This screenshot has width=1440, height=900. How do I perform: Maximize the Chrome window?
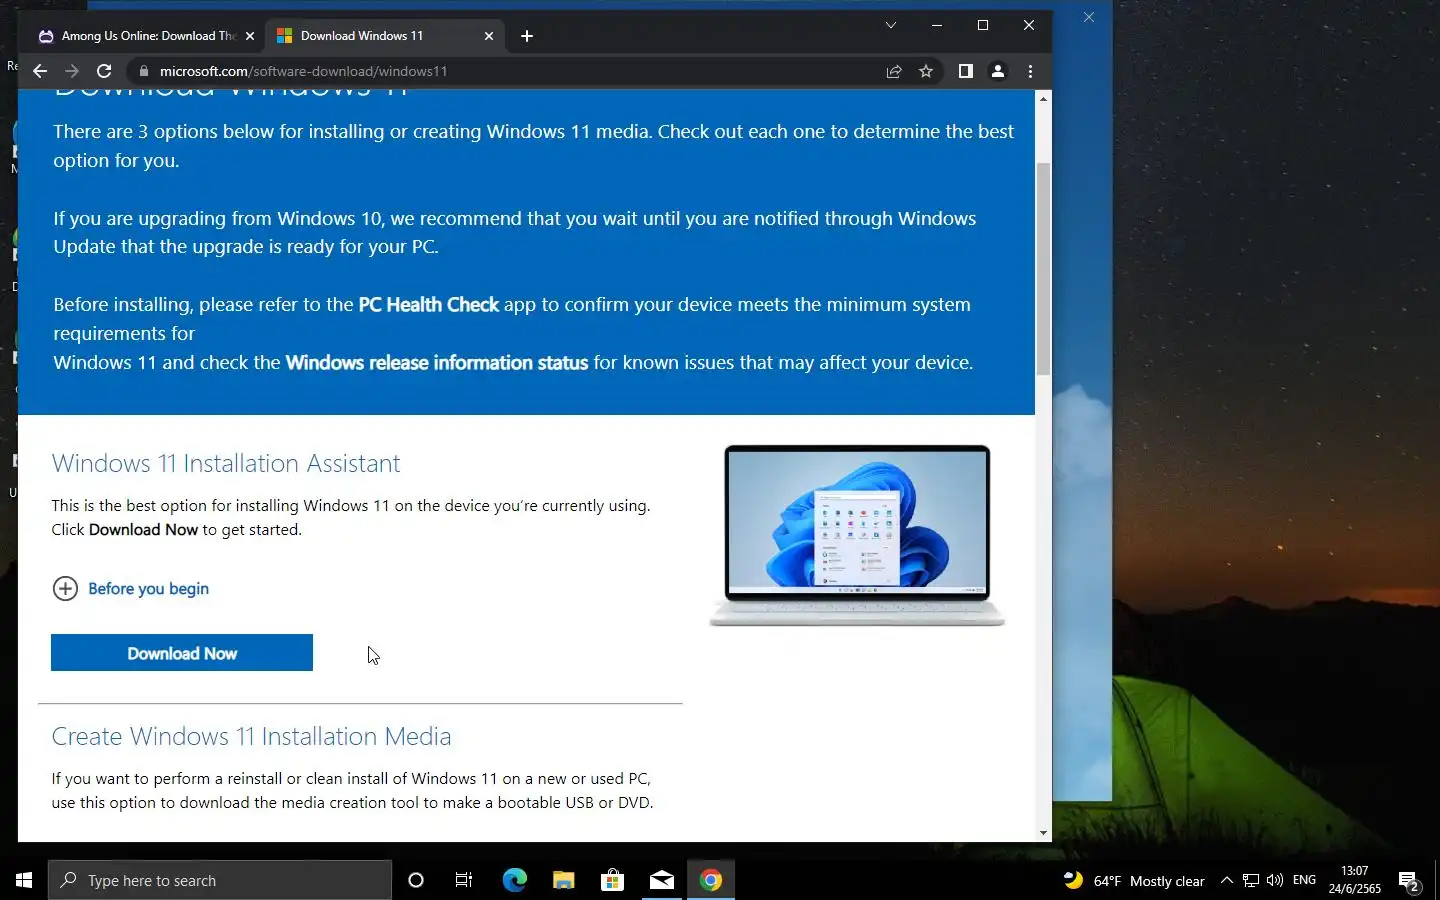(983, 25)
